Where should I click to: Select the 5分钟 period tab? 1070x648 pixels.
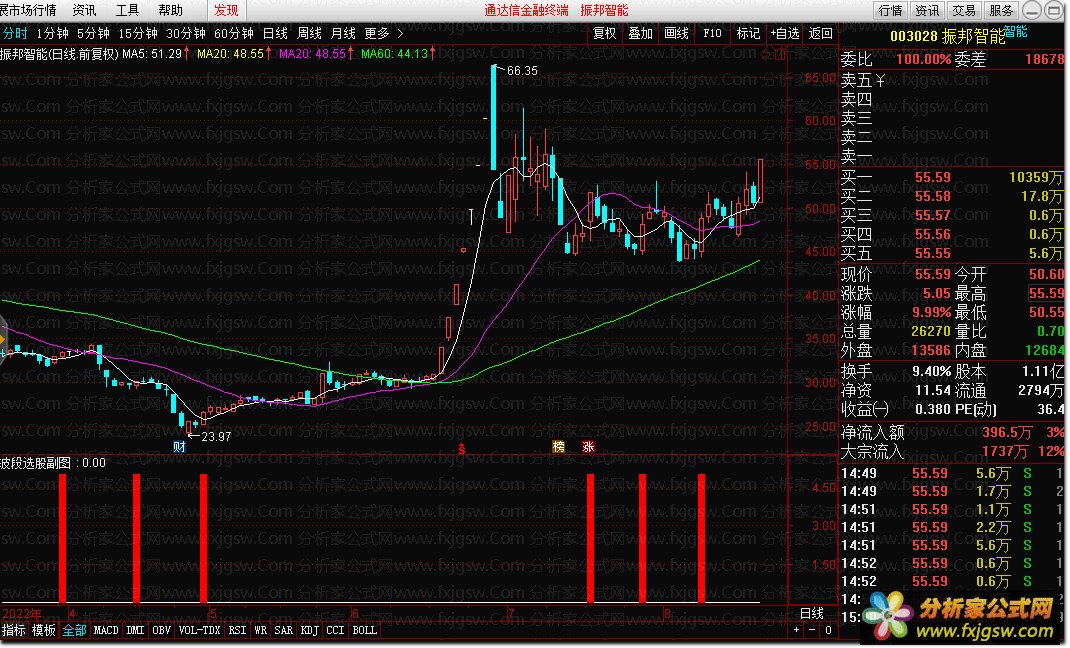(x=93, y=33)
